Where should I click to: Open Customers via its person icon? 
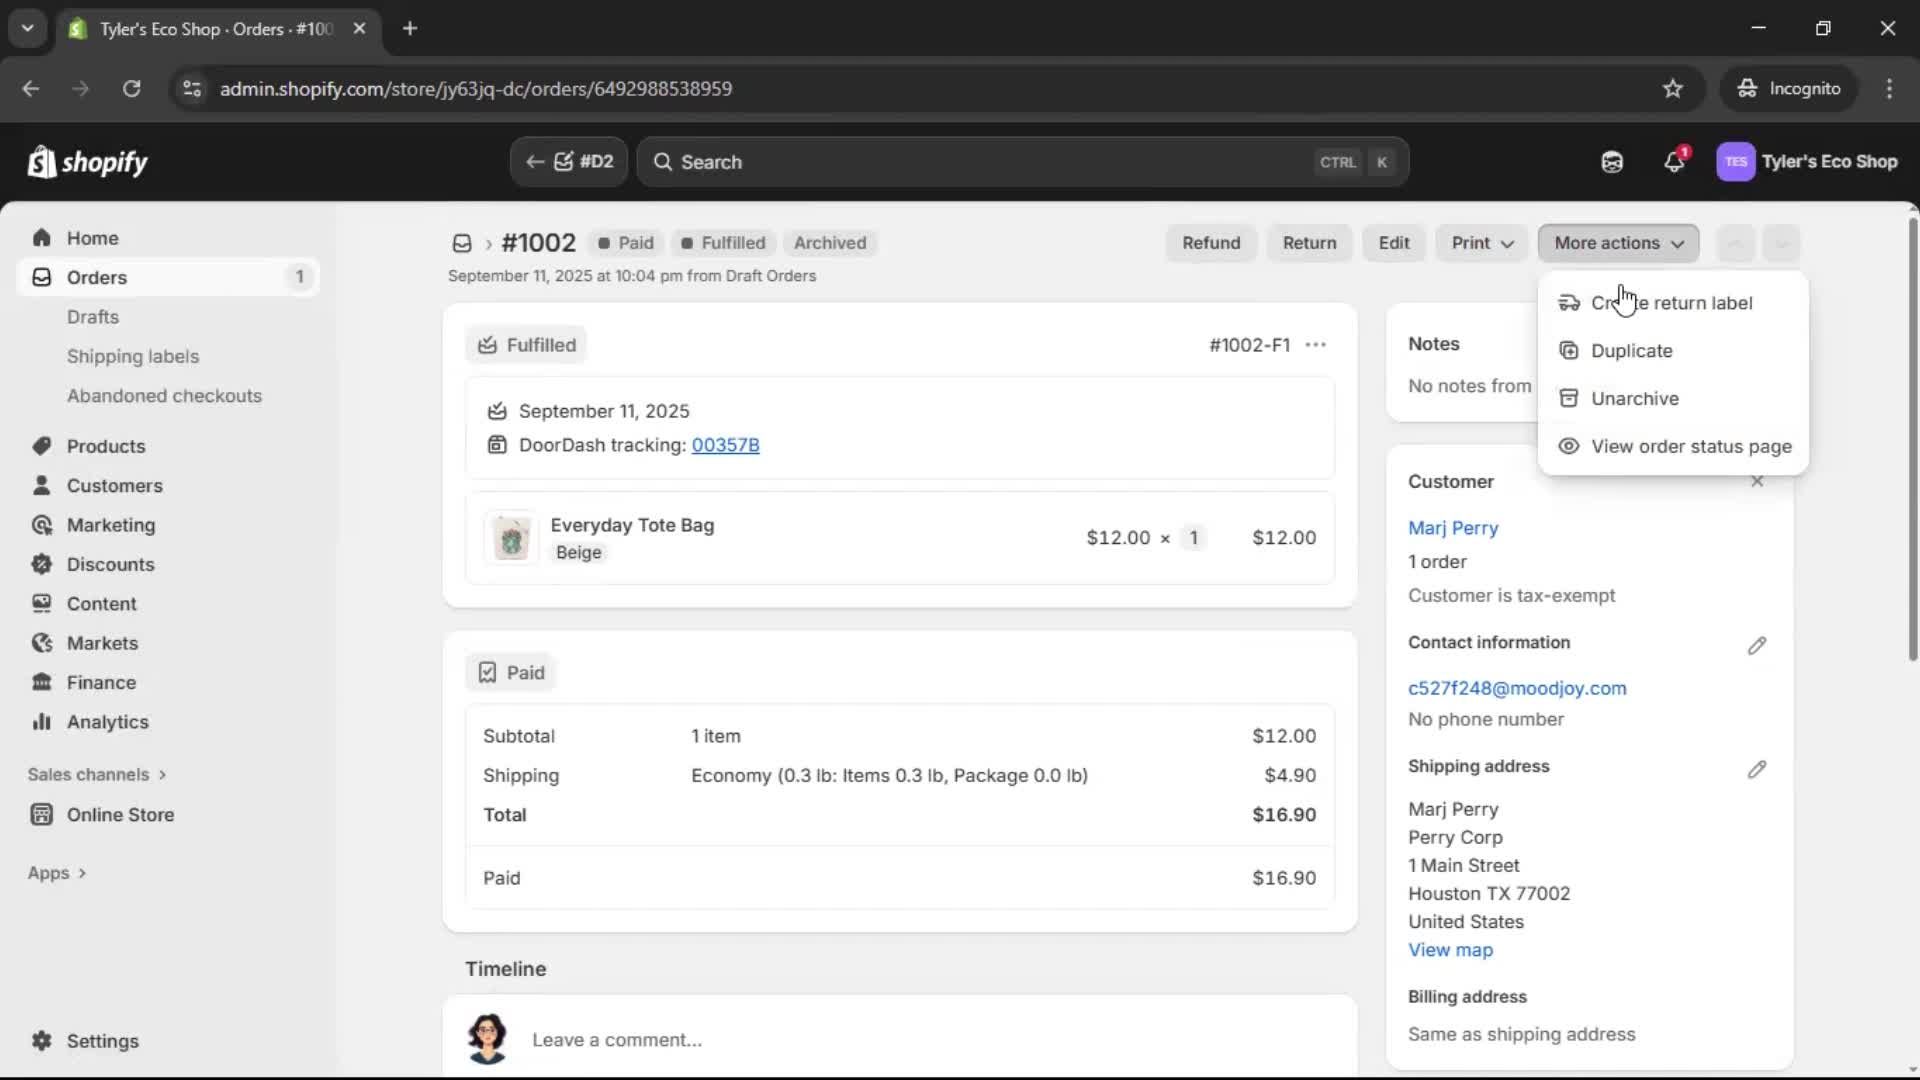pyautogui.click(x=41, y=486)
